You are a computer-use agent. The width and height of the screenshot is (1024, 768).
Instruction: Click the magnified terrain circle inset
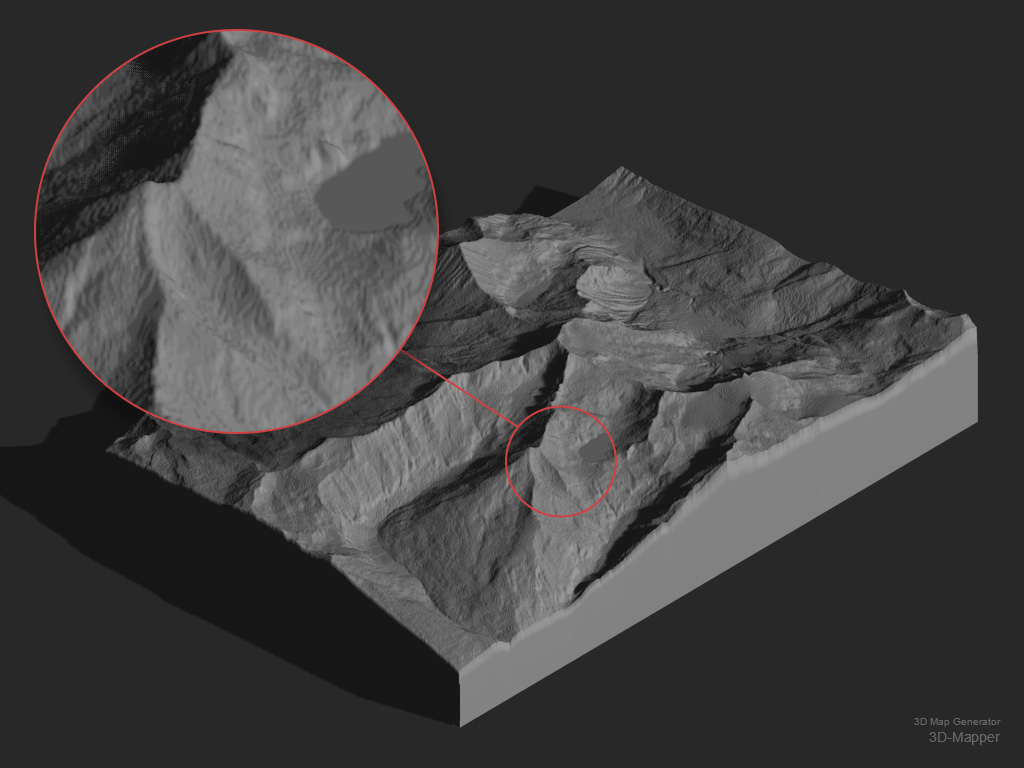[x=236, y=231]
